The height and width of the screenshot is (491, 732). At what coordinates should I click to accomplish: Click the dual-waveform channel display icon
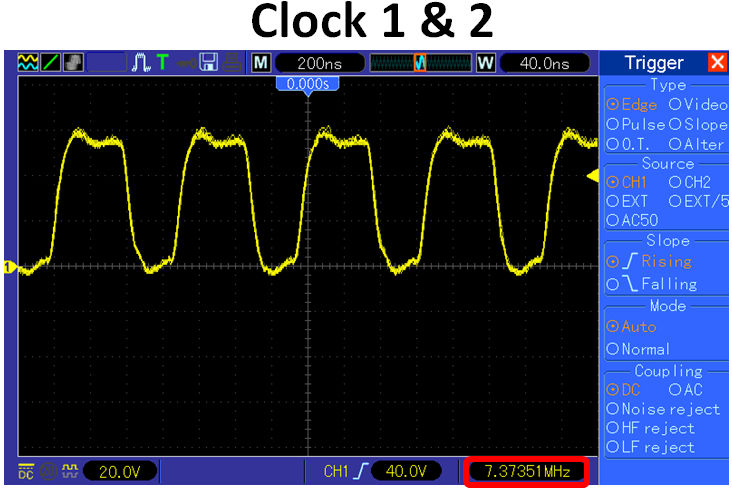[x=28, y=63]
